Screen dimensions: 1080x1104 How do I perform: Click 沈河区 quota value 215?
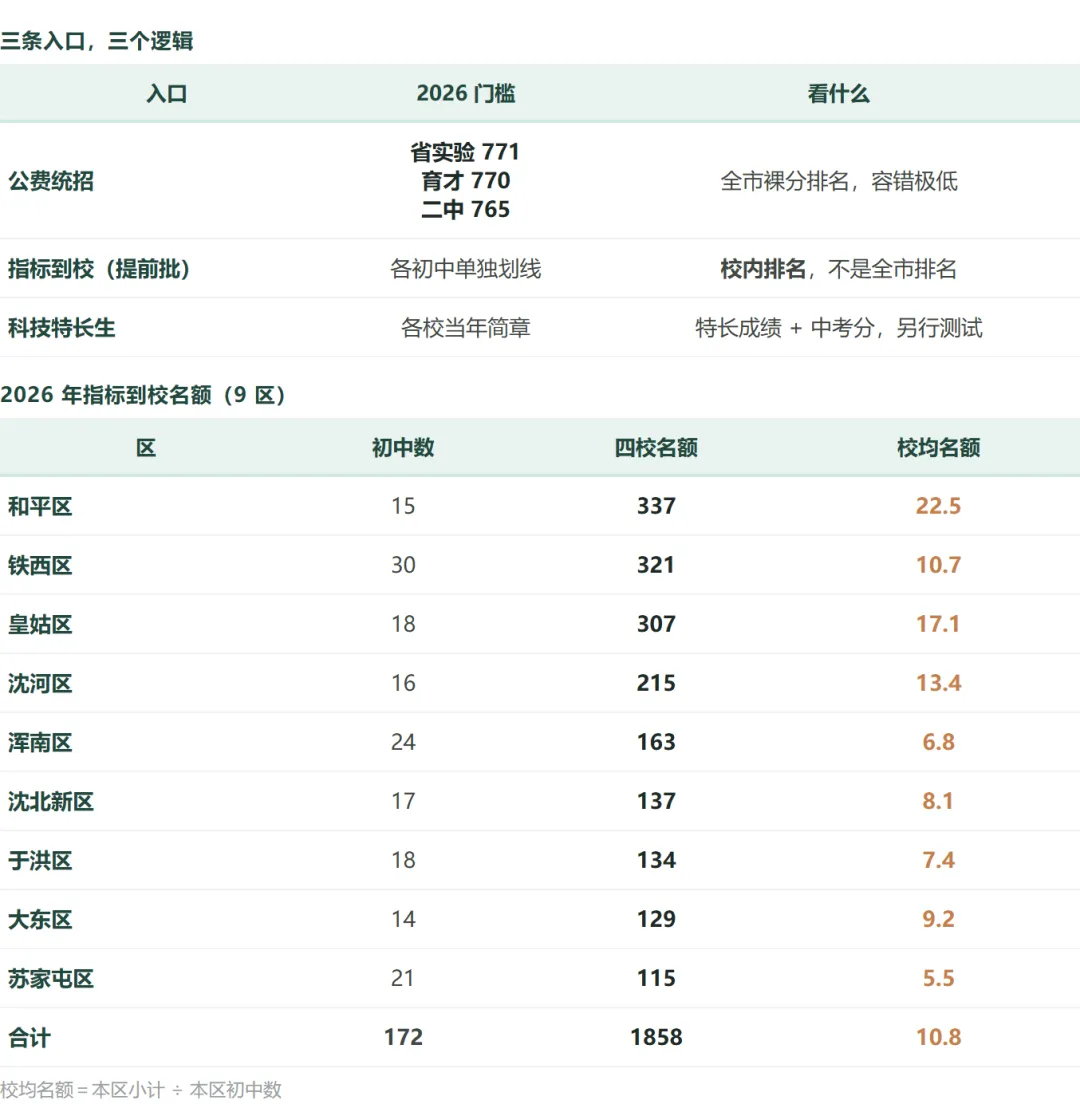(x=656, y=684)
